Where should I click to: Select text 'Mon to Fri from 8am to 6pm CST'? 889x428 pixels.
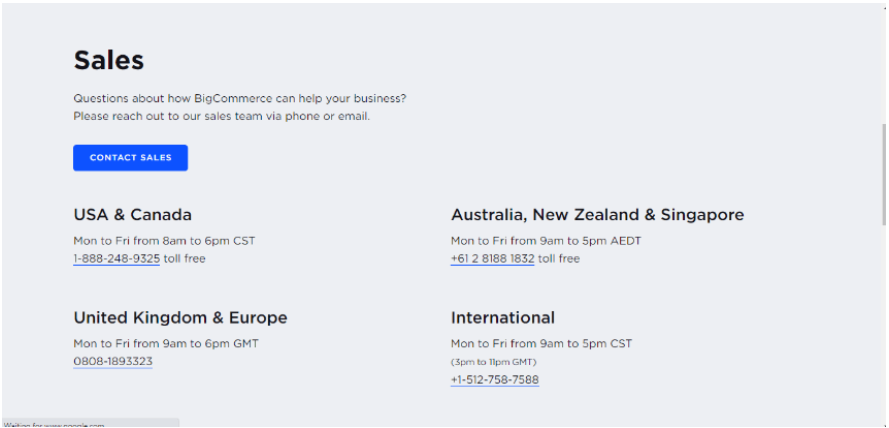coord(164,241)
